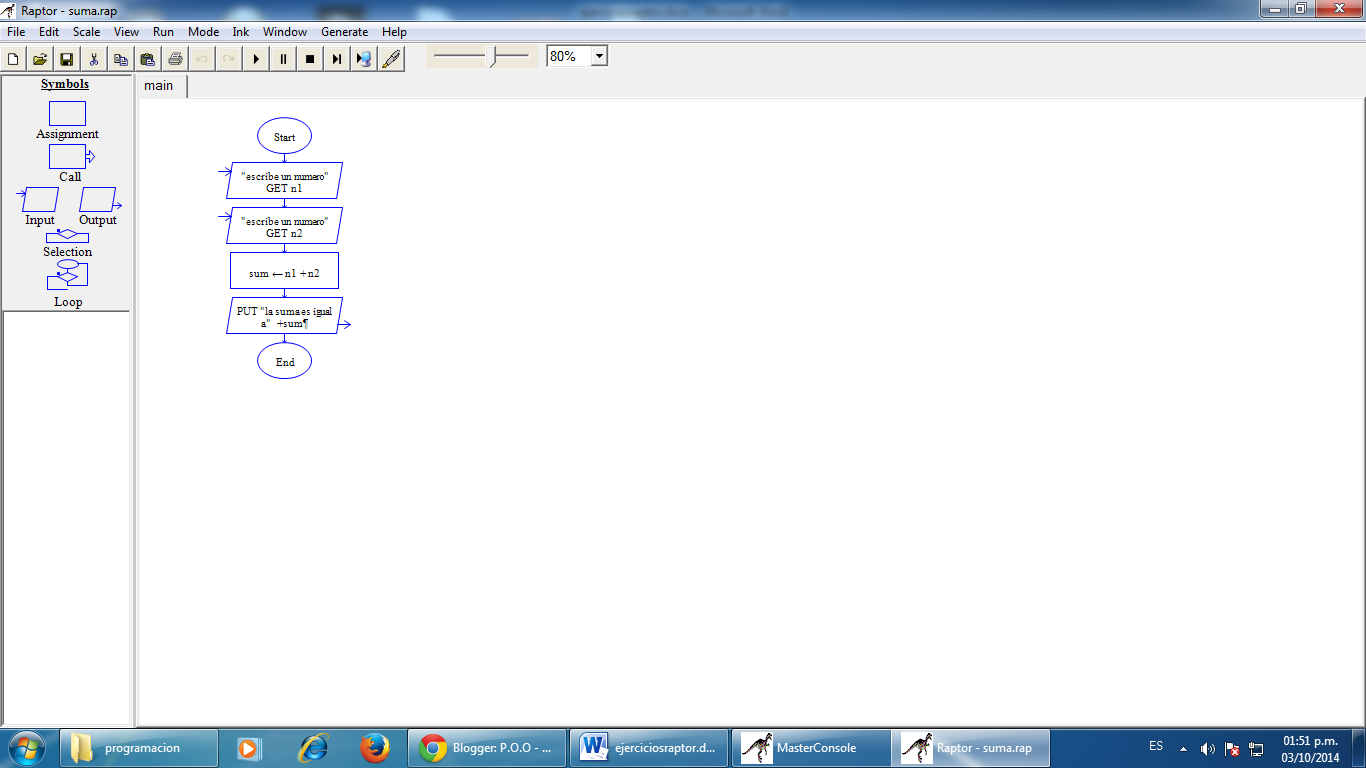Click the volume speaker tray icon
The height and width of the screenshot is (768, 1366).
click(x=1208, y=748)
